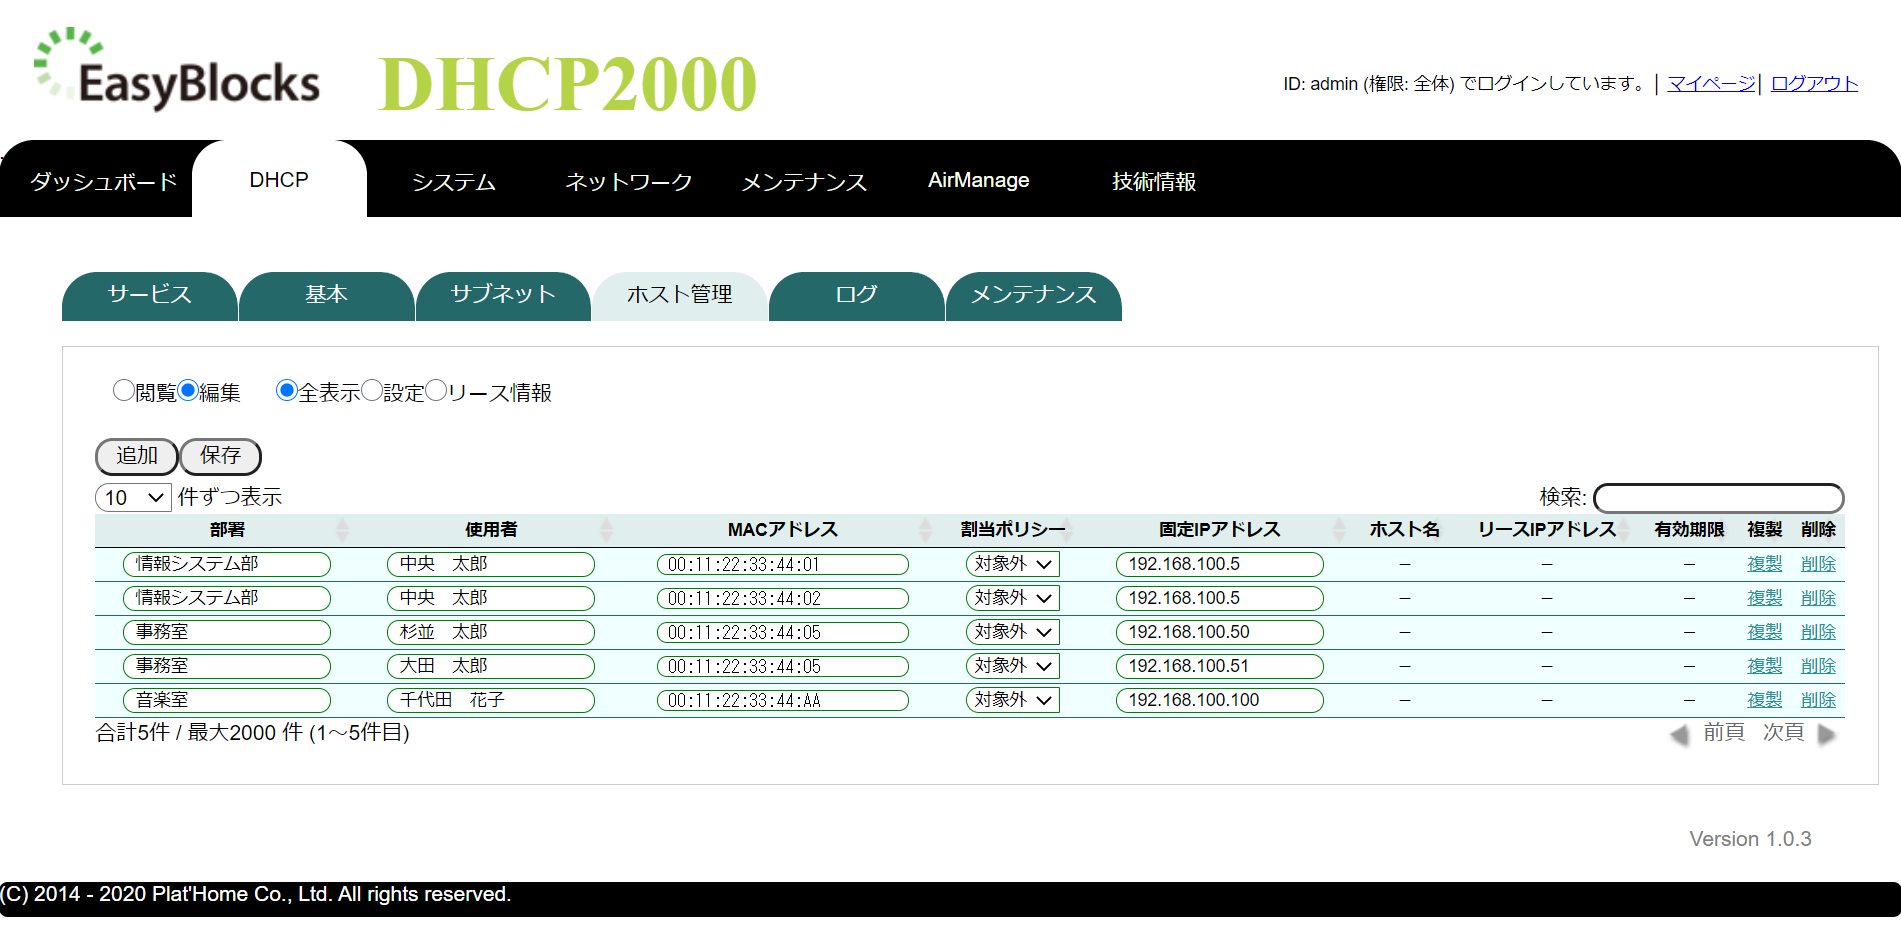
Task: Open the ダッシュボード main tab
Action: (103, 181)
